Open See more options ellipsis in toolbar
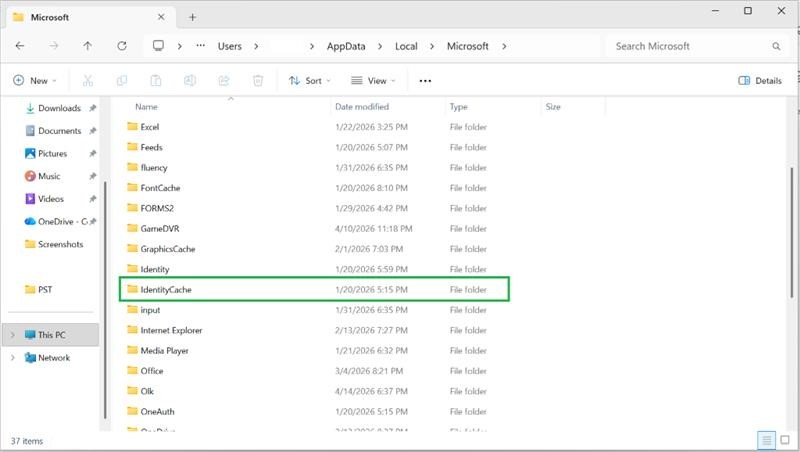Screen dimensions: 800x452 click(425, 81)
